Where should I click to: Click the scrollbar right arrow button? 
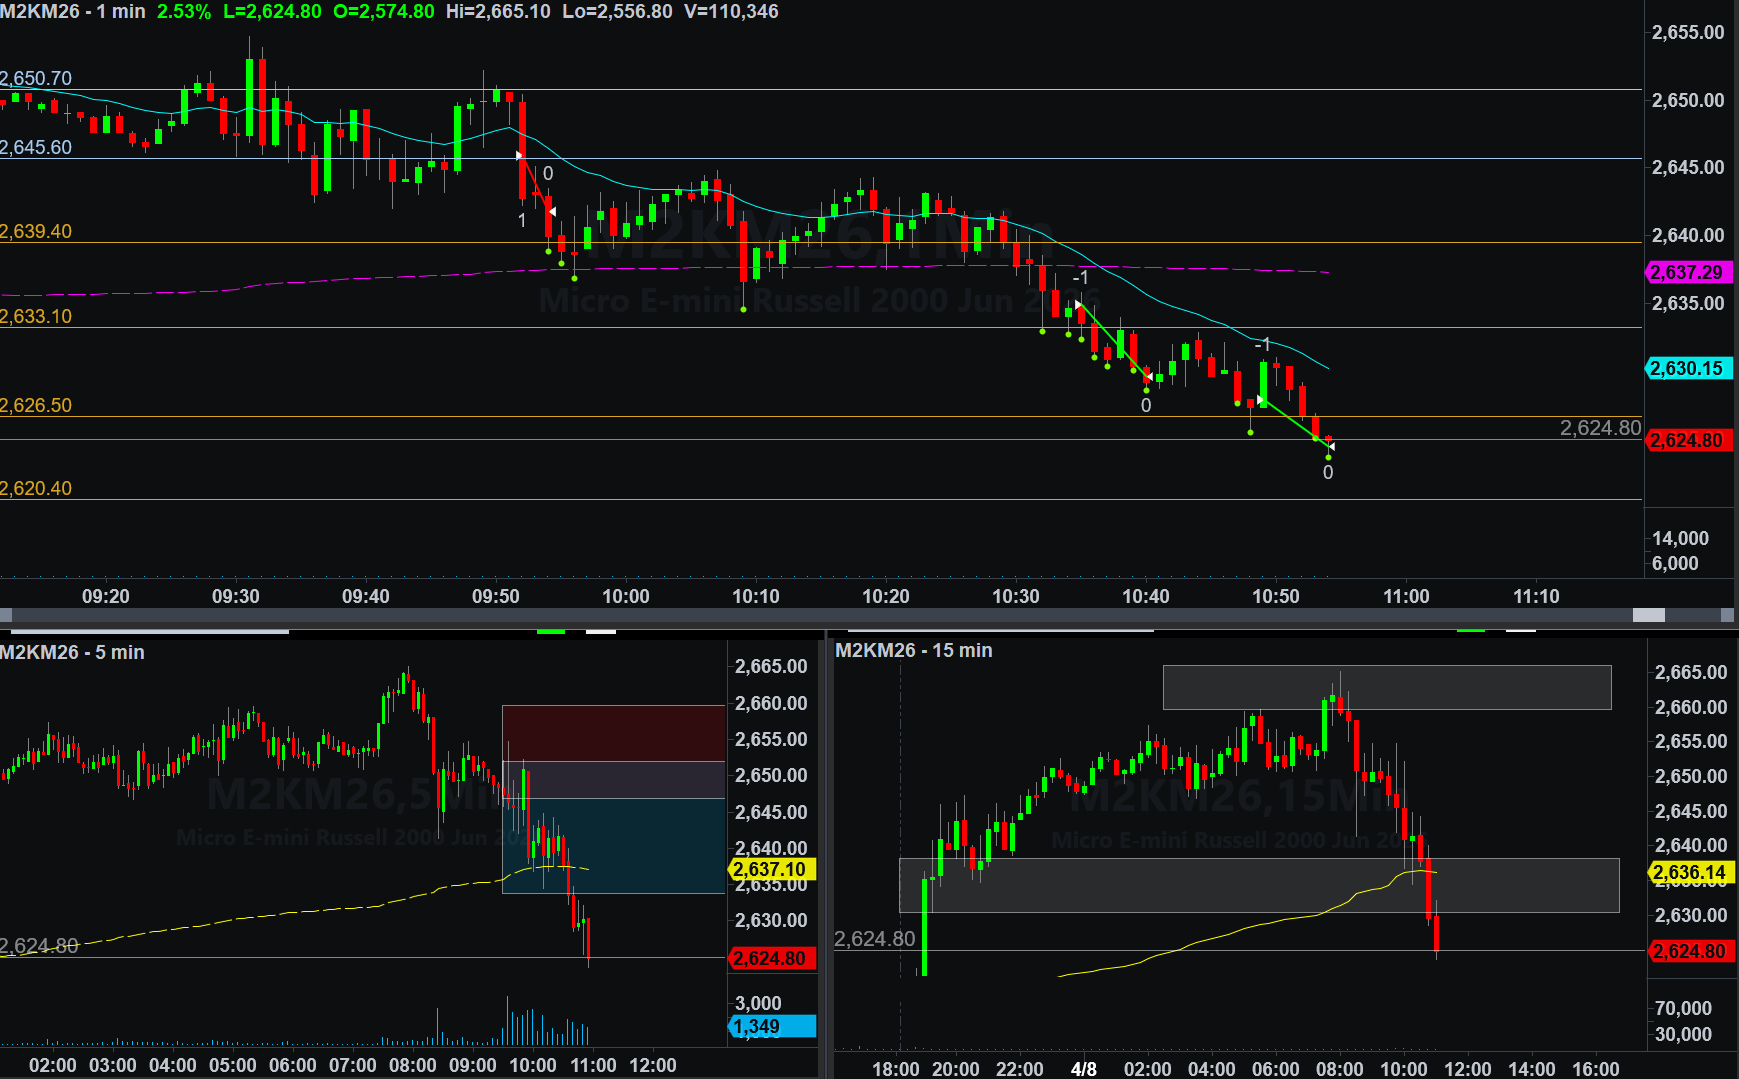[x=1729, y=615]
